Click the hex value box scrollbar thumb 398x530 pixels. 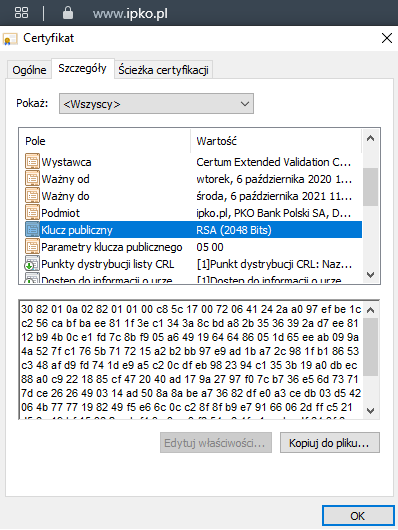click(x=370, y=347)
